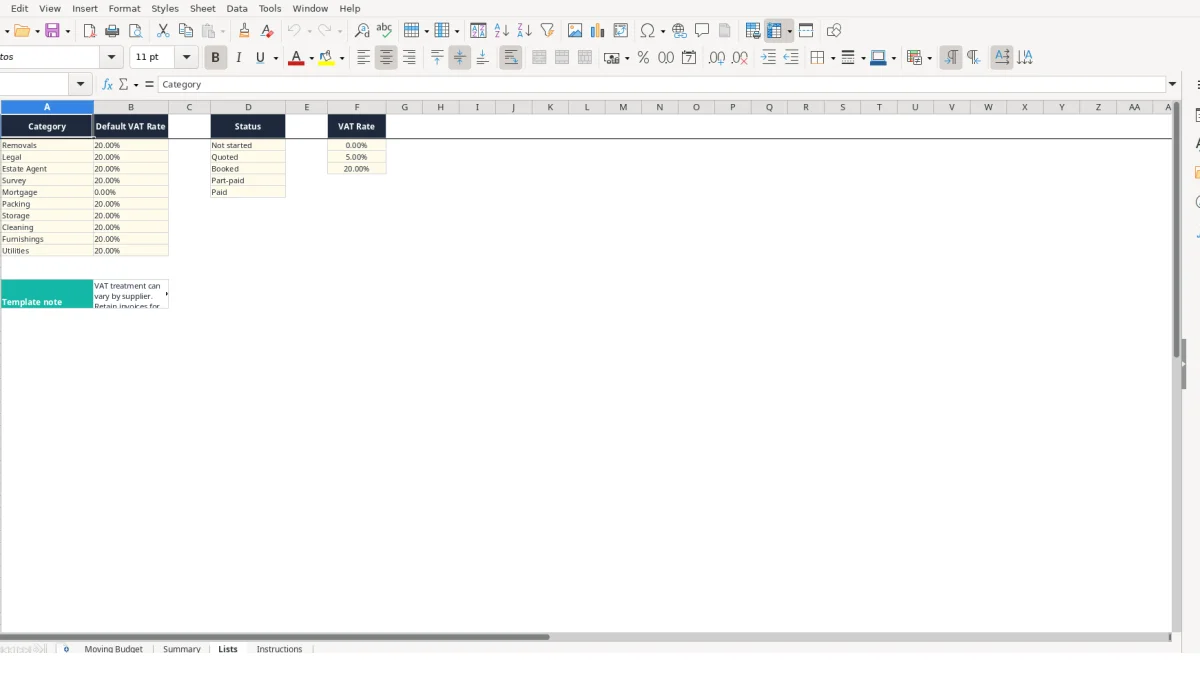This screenshot has width=1200, height=675.
Task: Format as percent
Action: coord(643,58)
